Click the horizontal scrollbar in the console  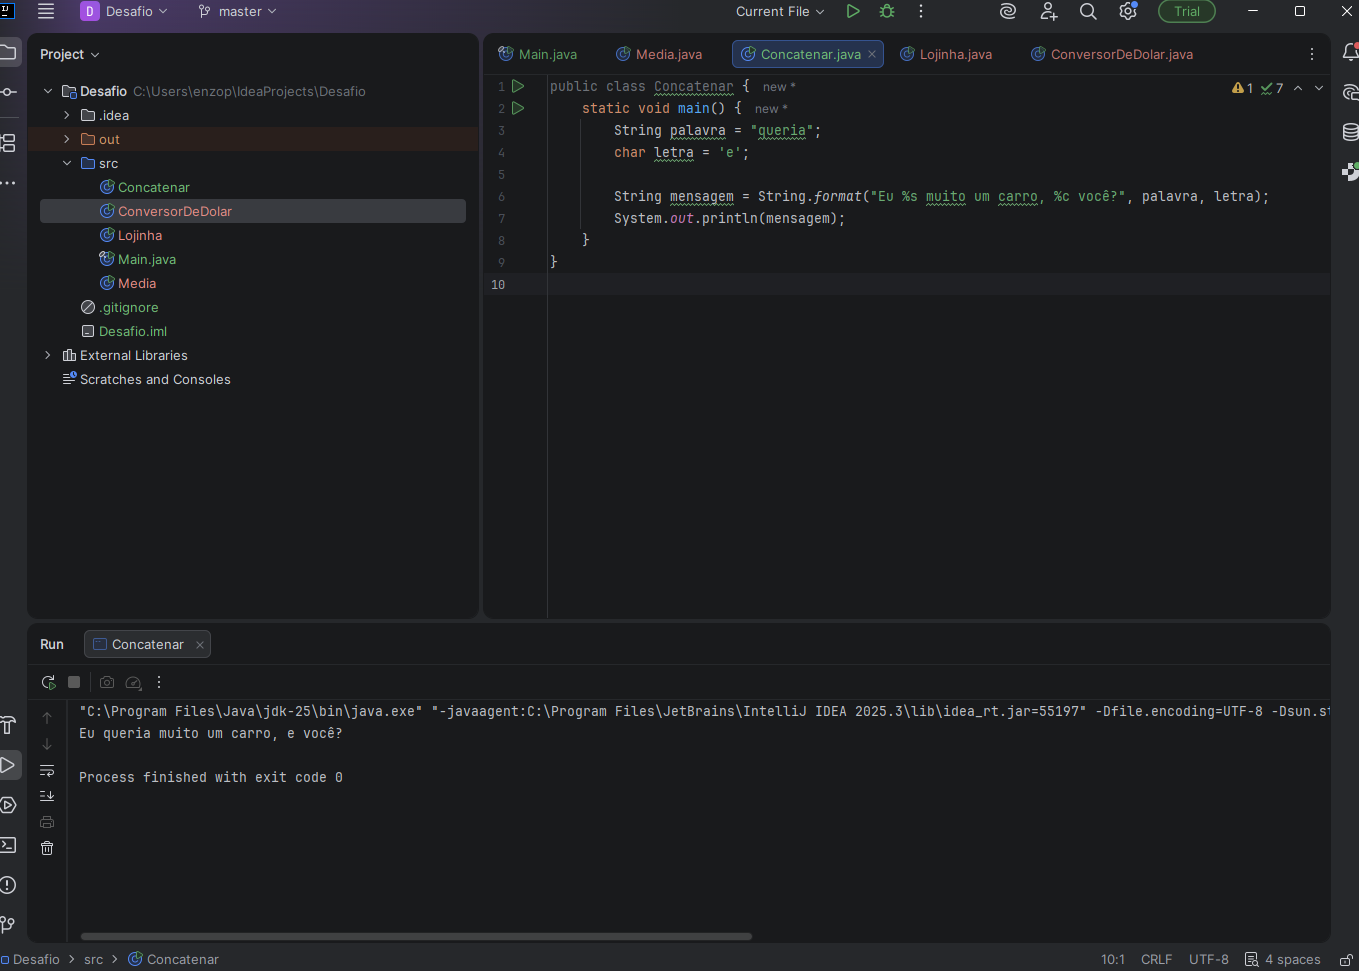(x=415, y=937)
